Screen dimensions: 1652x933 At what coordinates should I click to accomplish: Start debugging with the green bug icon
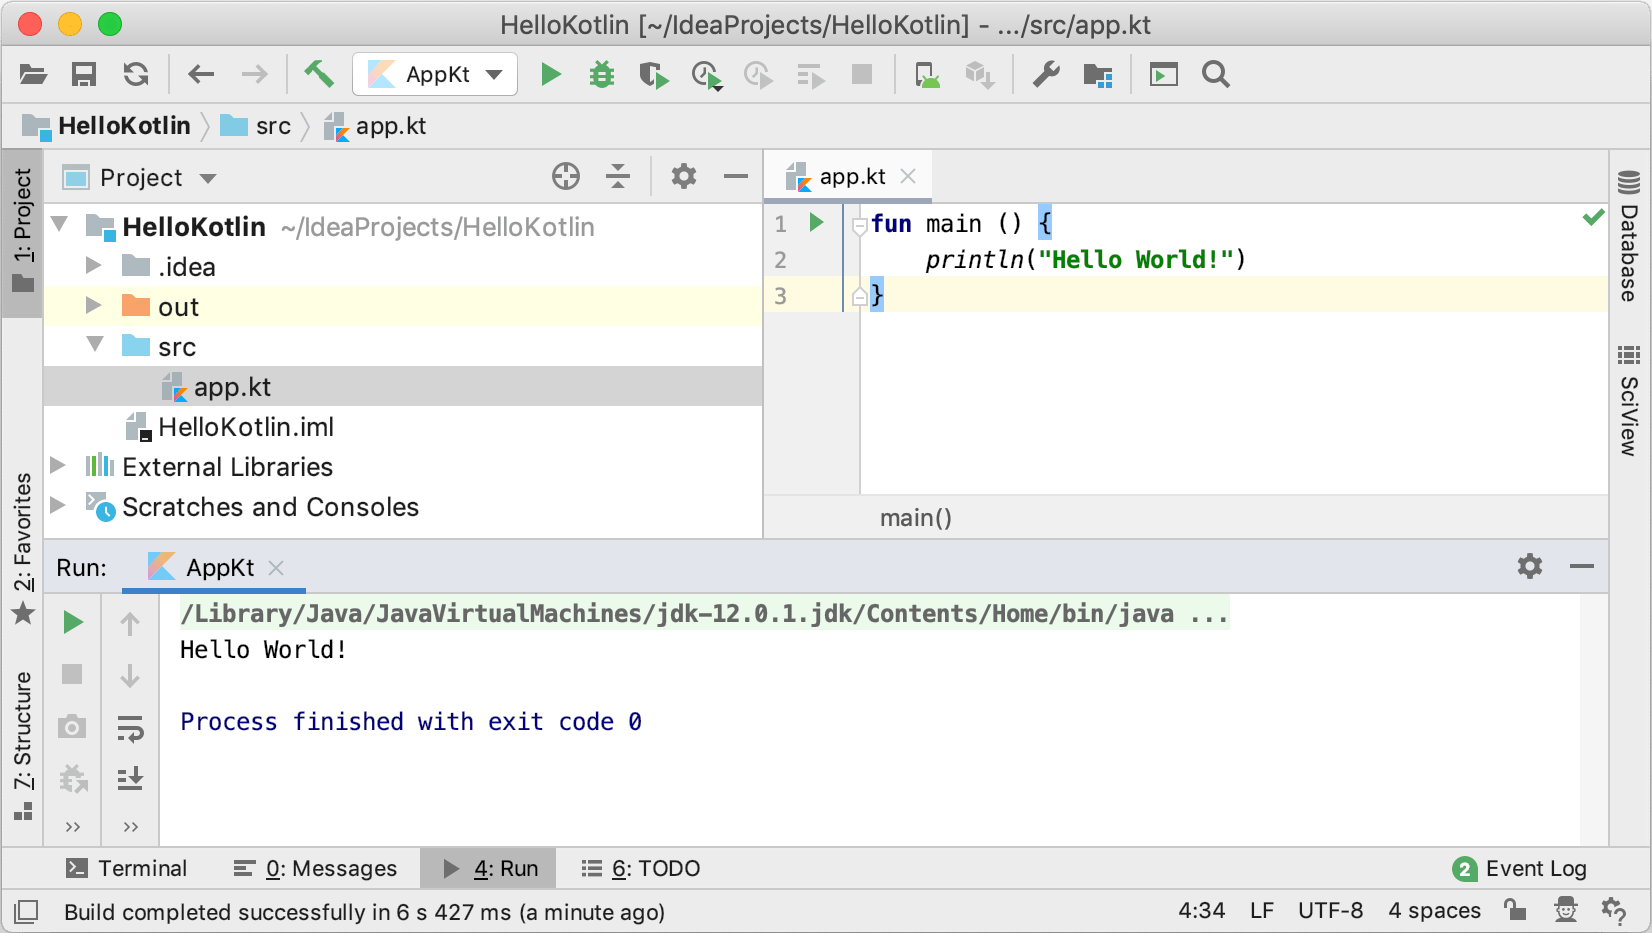(x=602, y=74)
